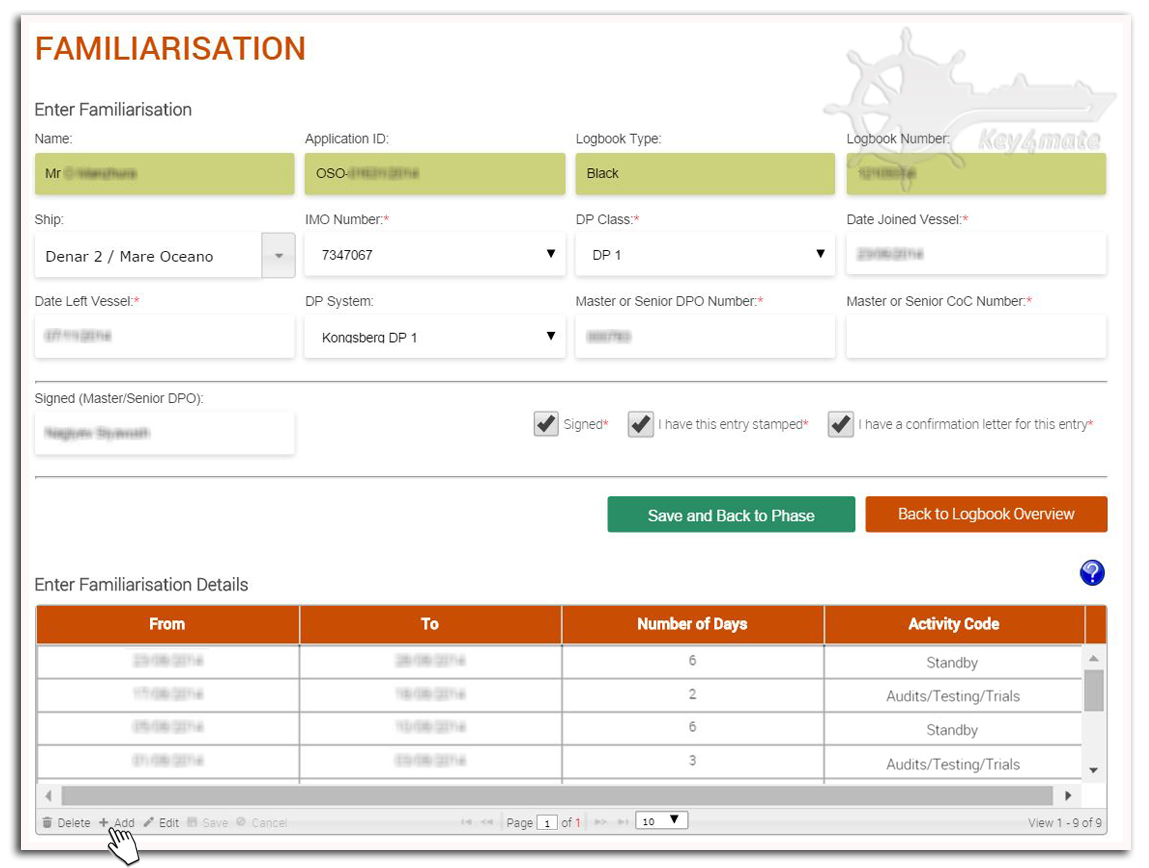Delete the selected familiarisation row
This screenshot has width=1149, height=868.
66,823
